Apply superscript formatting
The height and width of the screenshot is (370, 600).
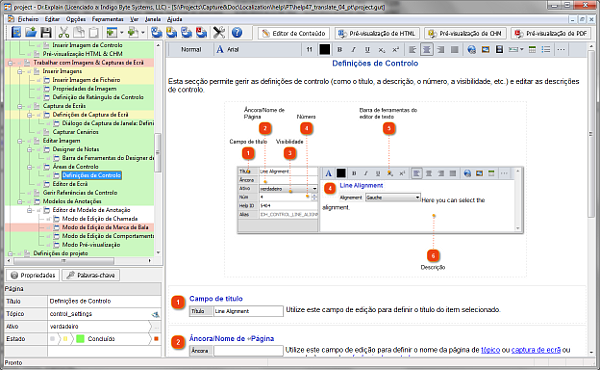[395, 49]
